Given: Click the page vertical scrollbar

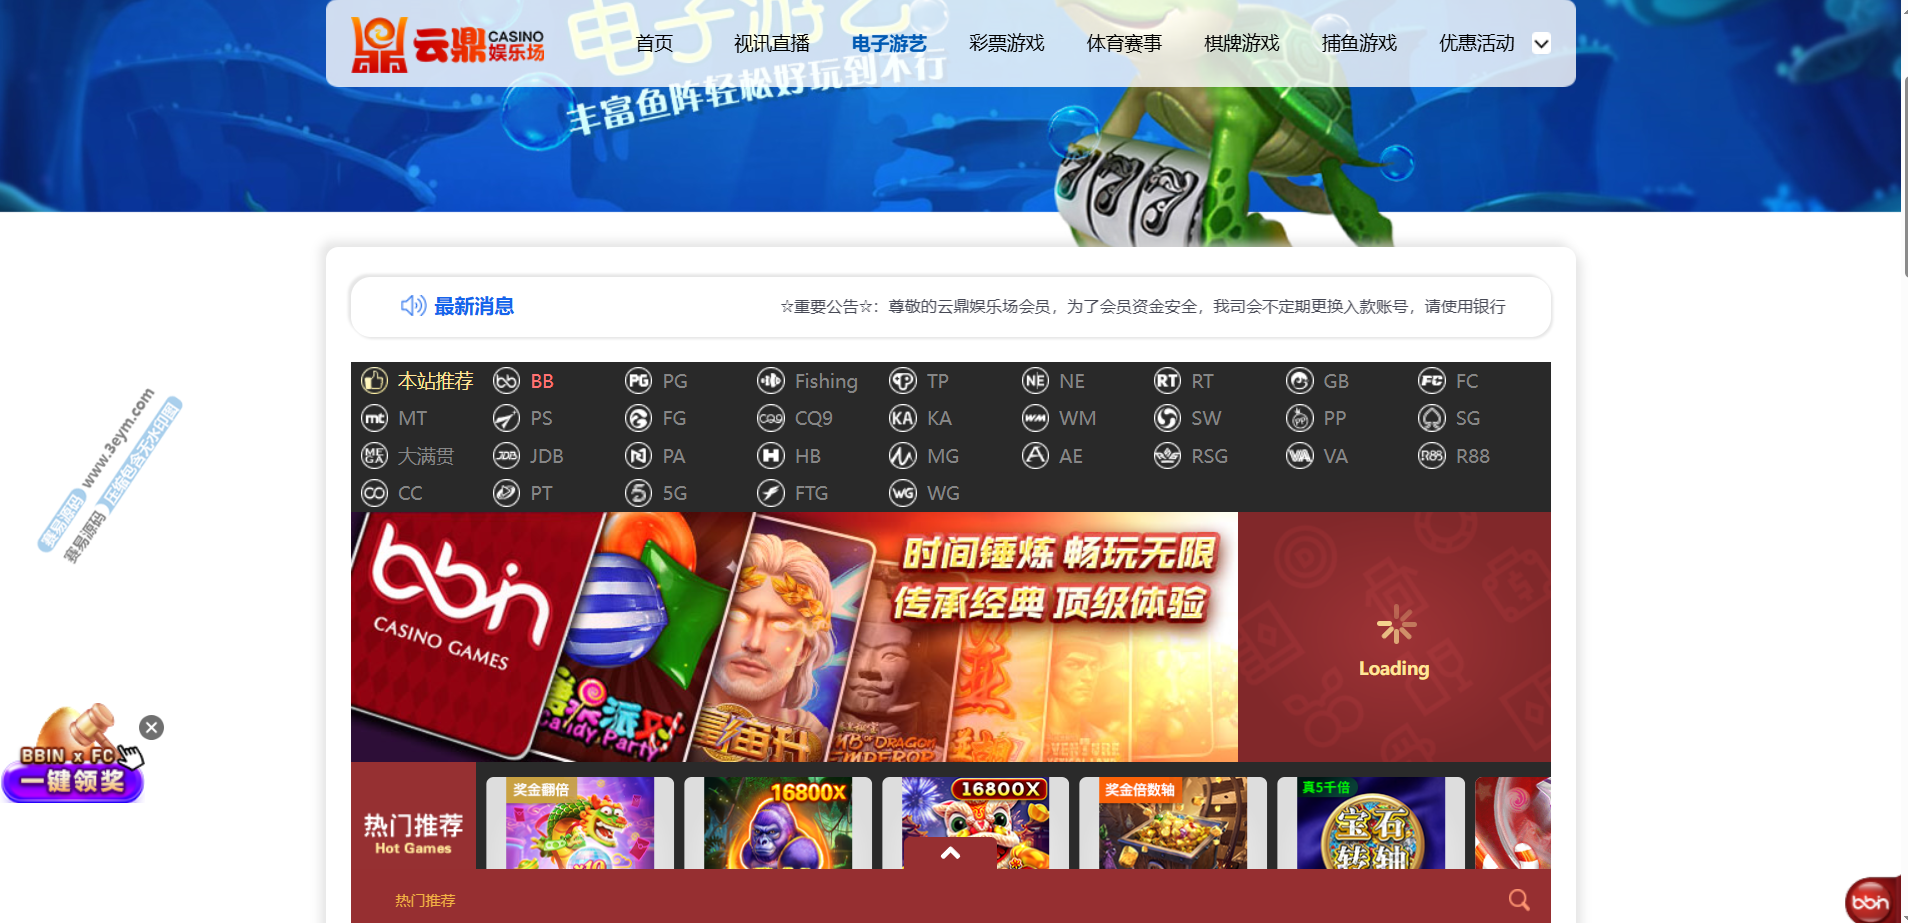Looking at the screenshot, I should pos(1903,180).
